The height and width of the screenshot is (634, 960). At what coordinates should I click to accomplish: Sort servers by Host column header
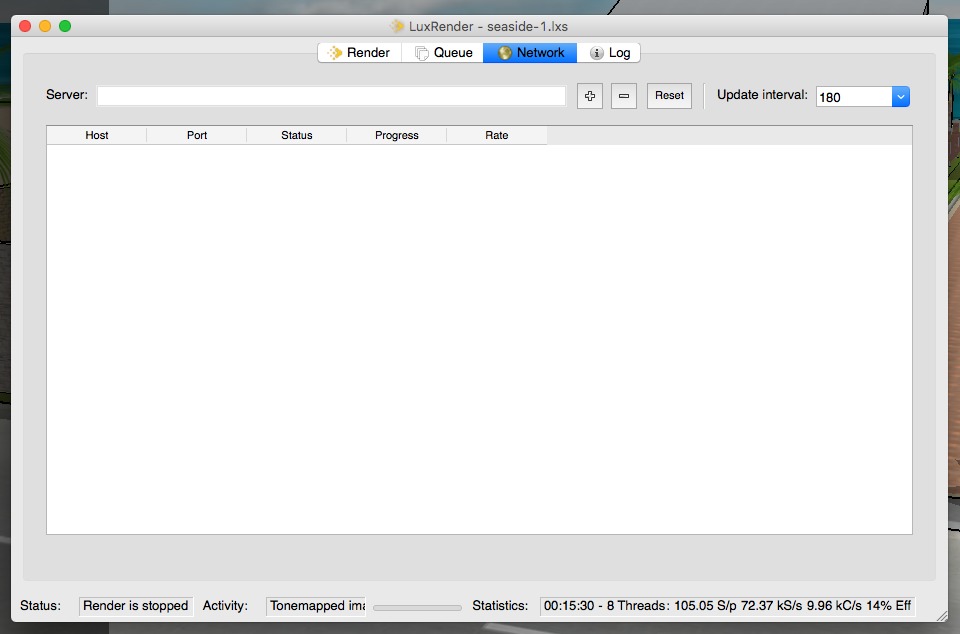point(97,135)
